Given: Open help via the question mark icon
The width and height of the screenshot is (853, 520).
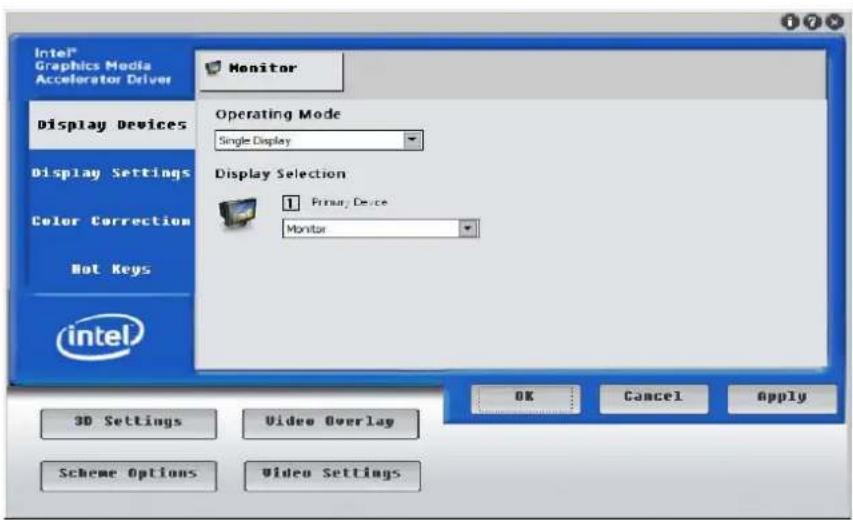Looking at the screenshot, I should [x=812, y=22].
